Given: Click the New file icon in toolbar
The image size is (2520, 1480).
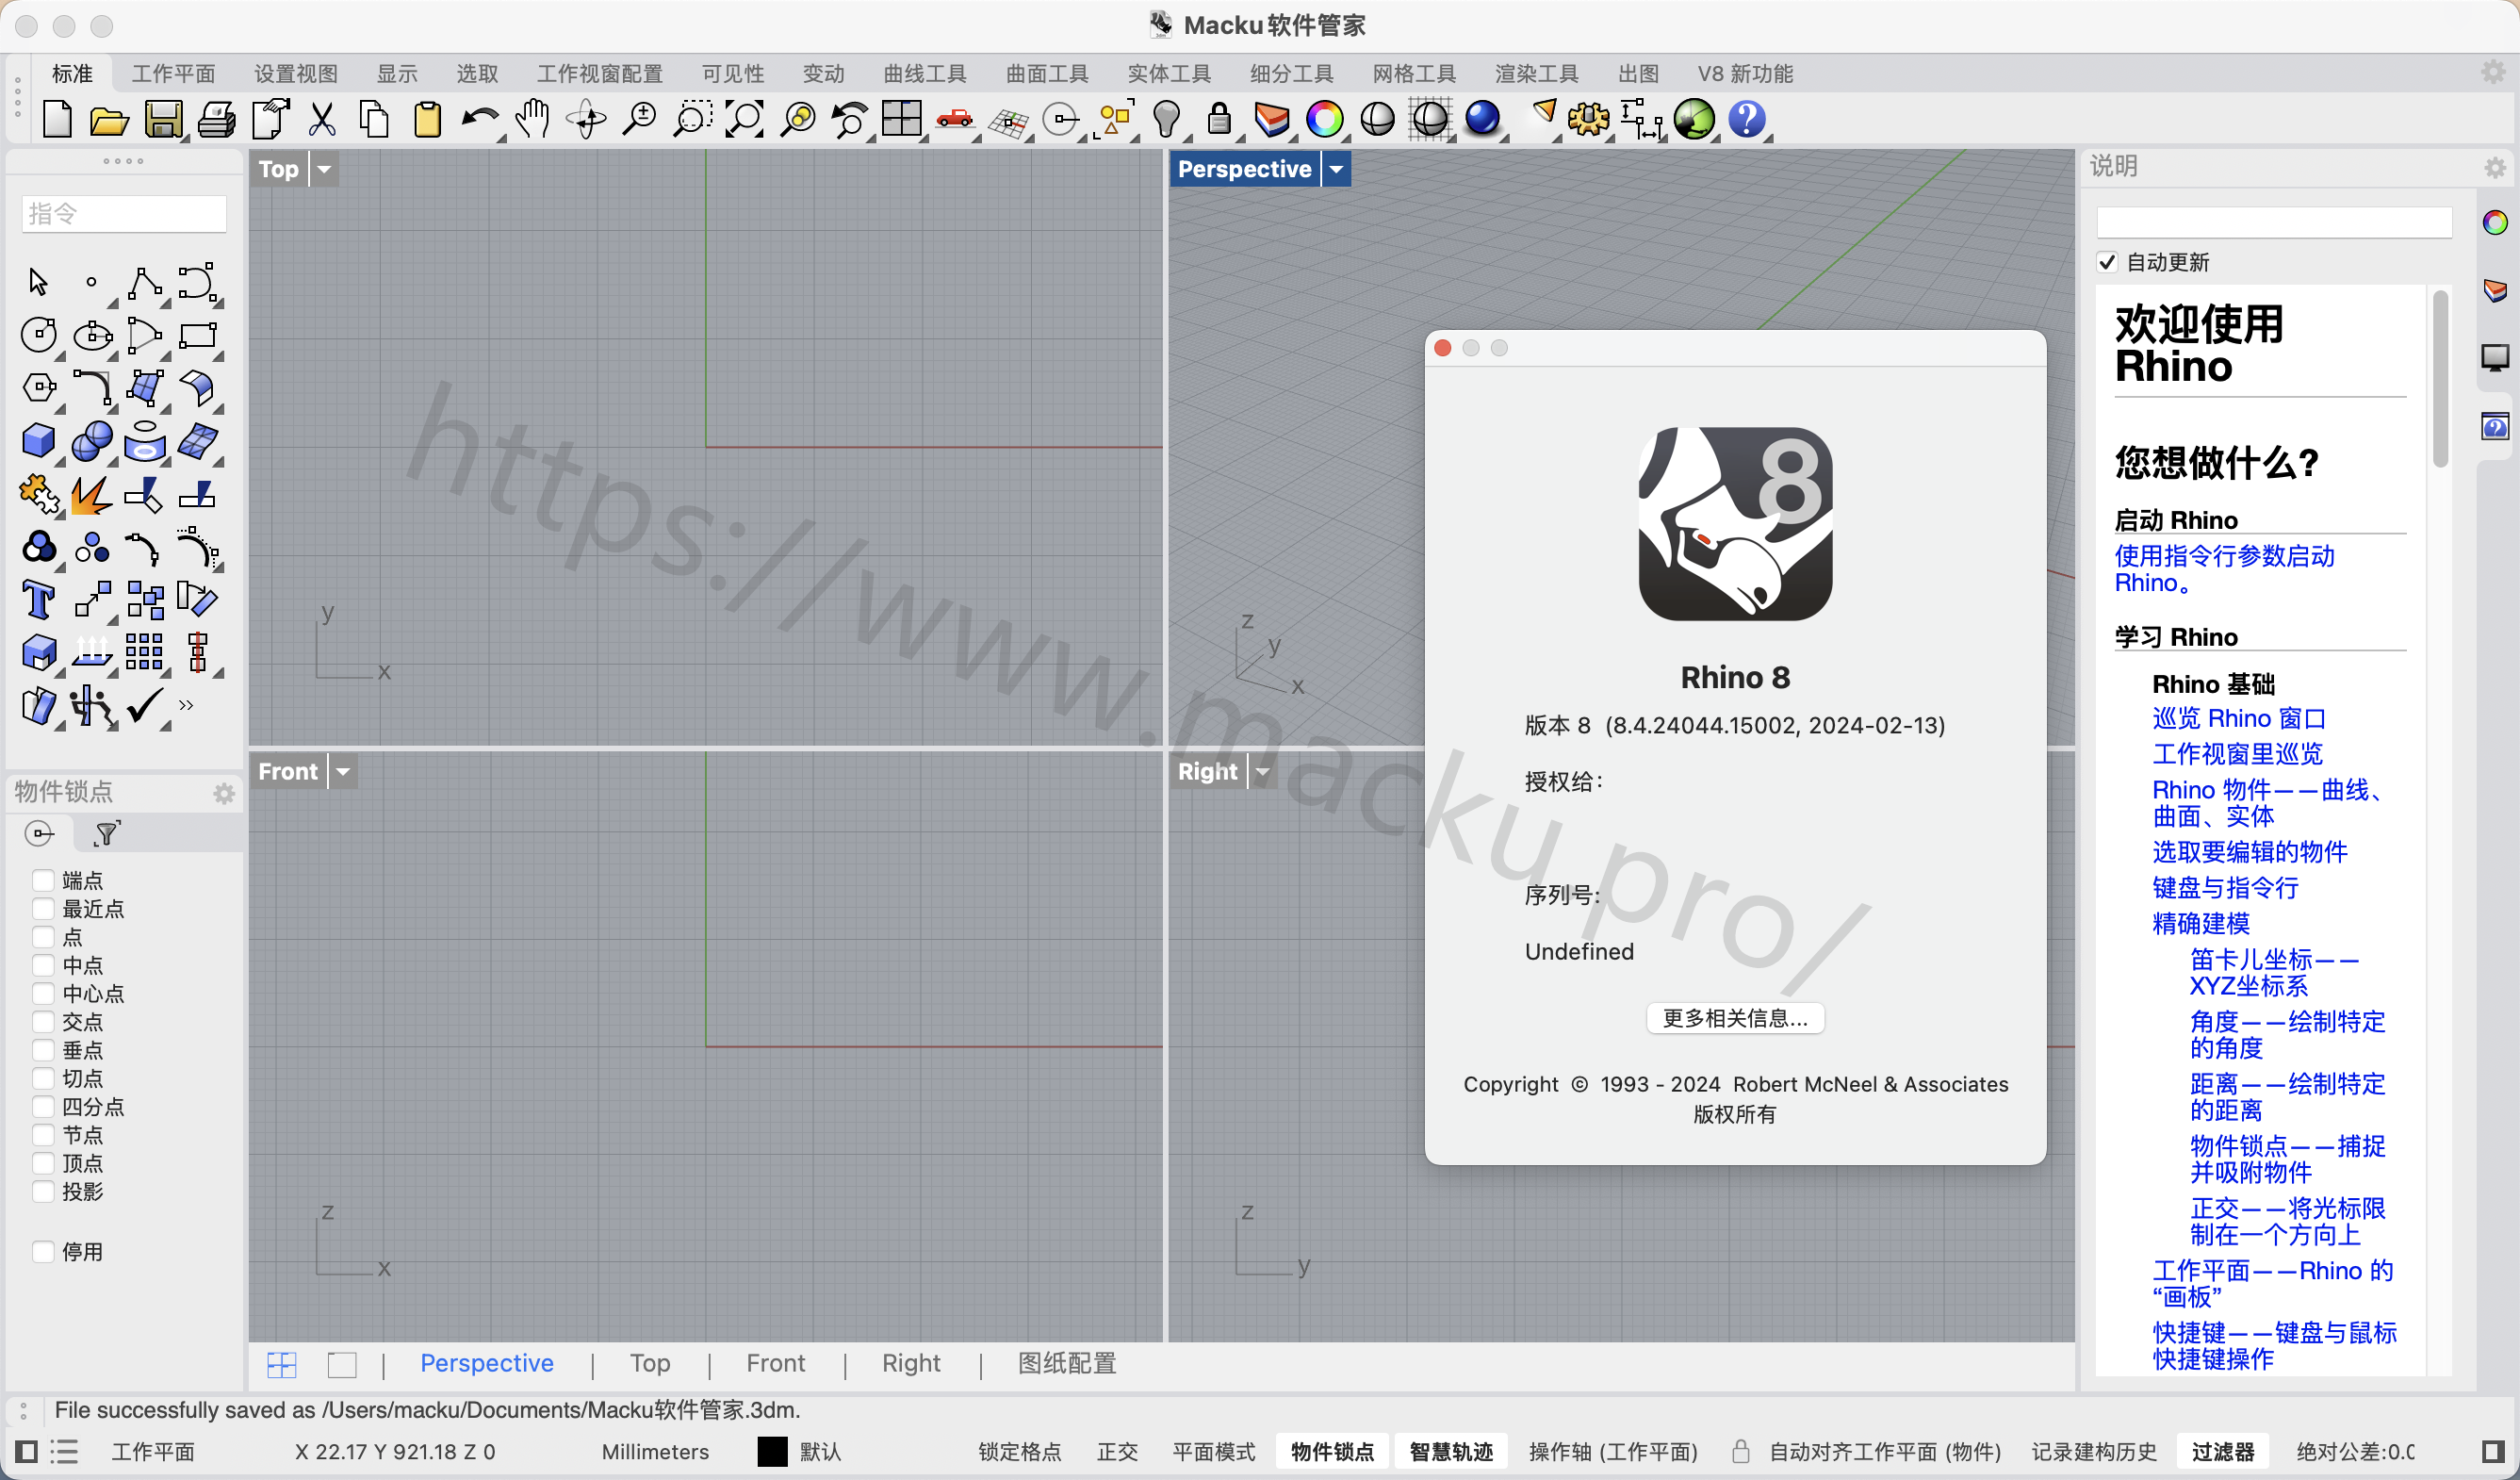Looking at the screenshot, I should tap(57, 119).
